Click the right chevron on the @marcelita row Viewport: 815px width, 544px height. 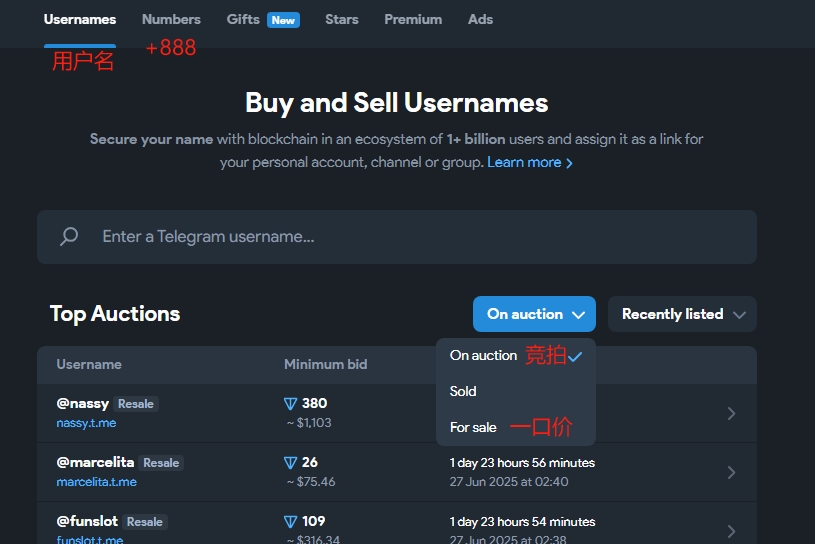click(x=731, y=472)
